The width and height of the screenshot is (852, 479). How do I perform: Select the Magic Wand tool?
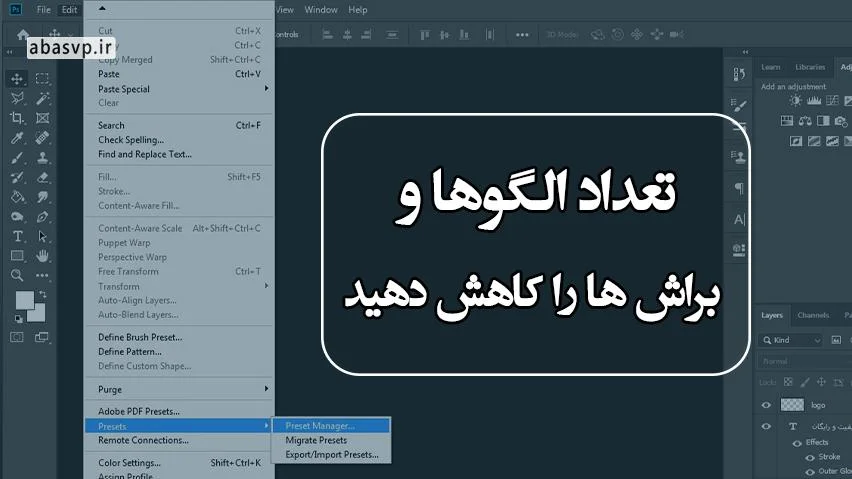[x=42, y=98]
